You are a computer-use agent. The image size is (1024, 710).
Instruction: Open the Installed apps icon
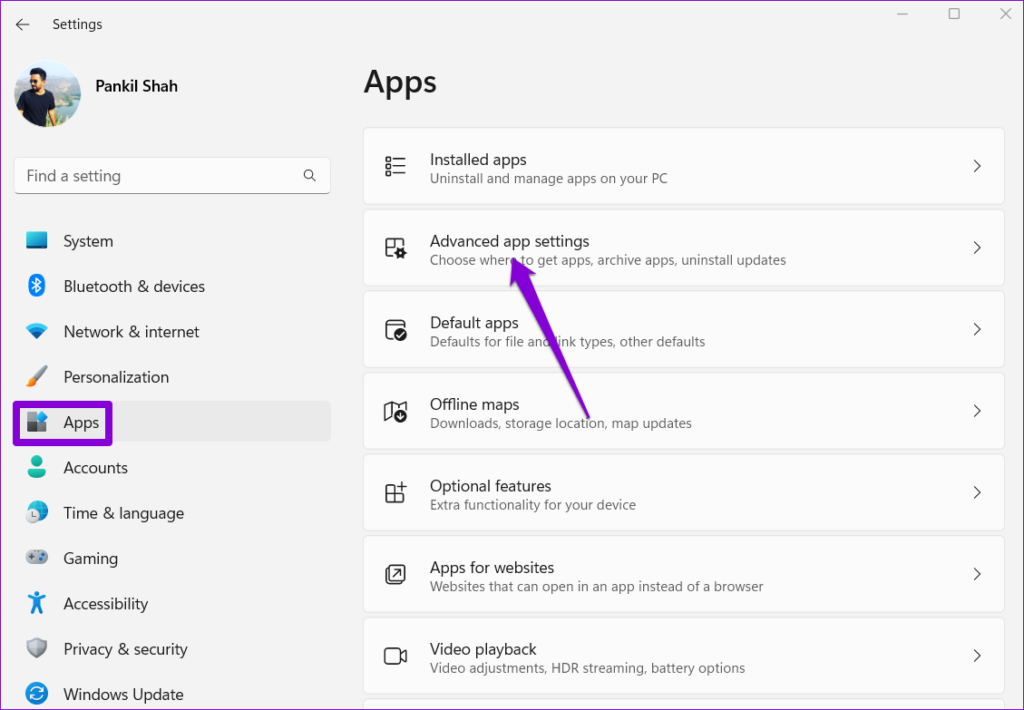397,166
